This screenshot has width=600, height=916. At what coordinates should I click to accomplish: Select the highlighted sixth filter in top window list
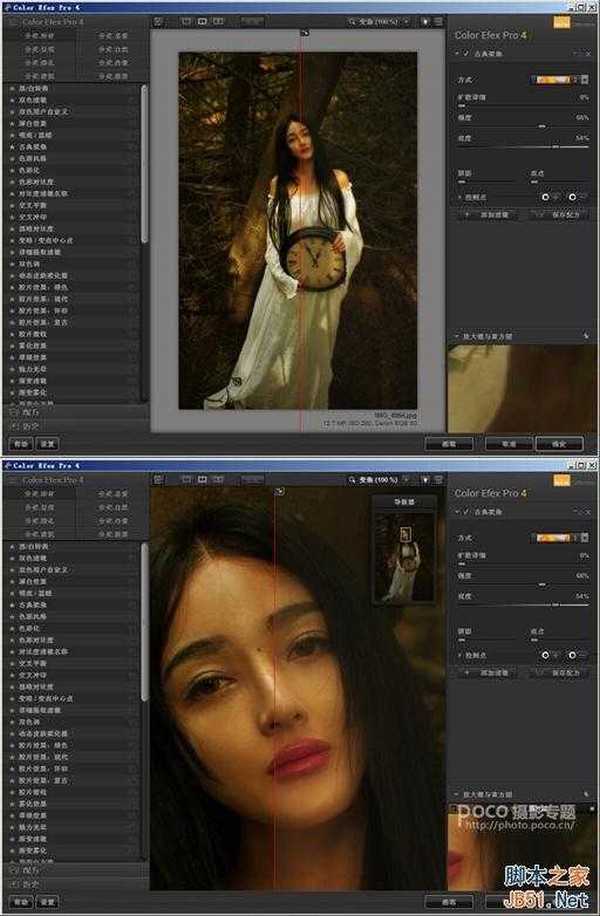(72, 147)
